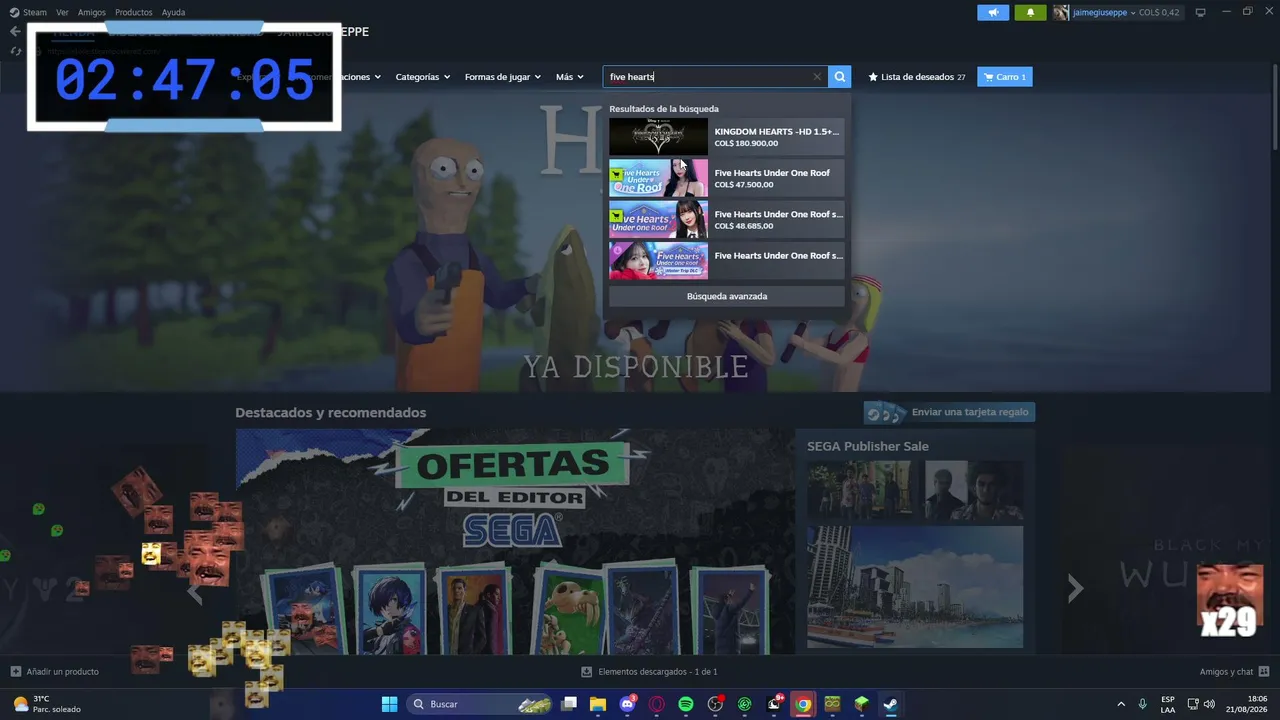
Task: Expand the Más dropdown
Action: [570, 77]
